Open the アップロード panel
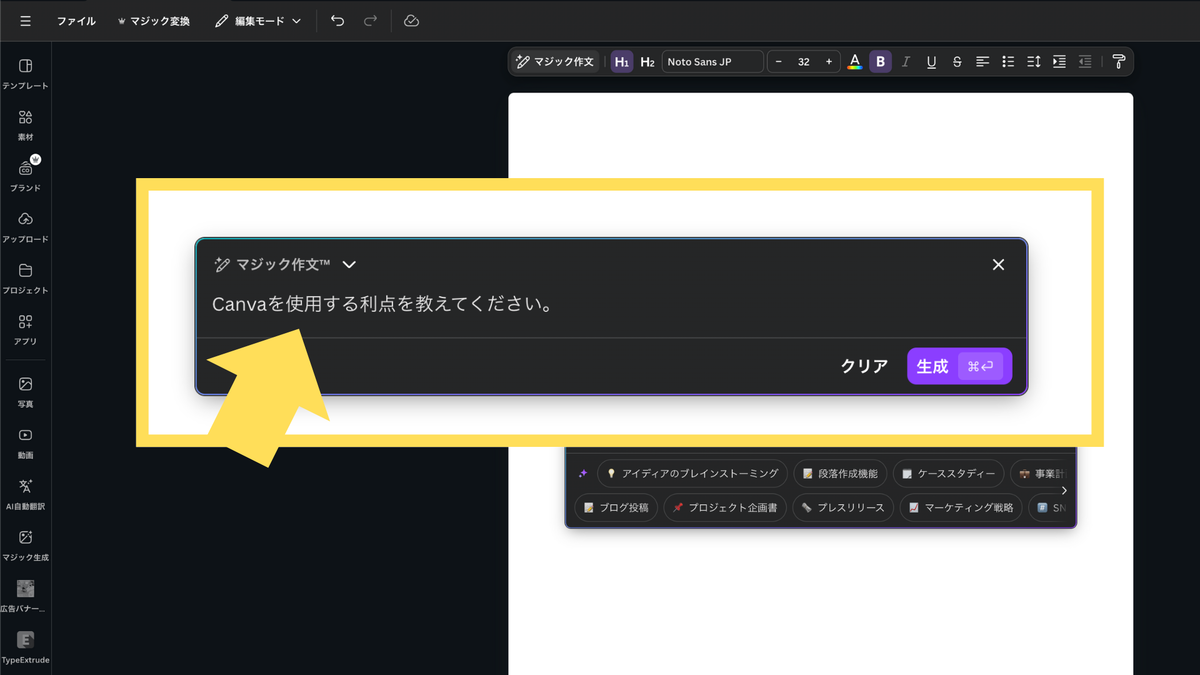 [x=25, y=227]
